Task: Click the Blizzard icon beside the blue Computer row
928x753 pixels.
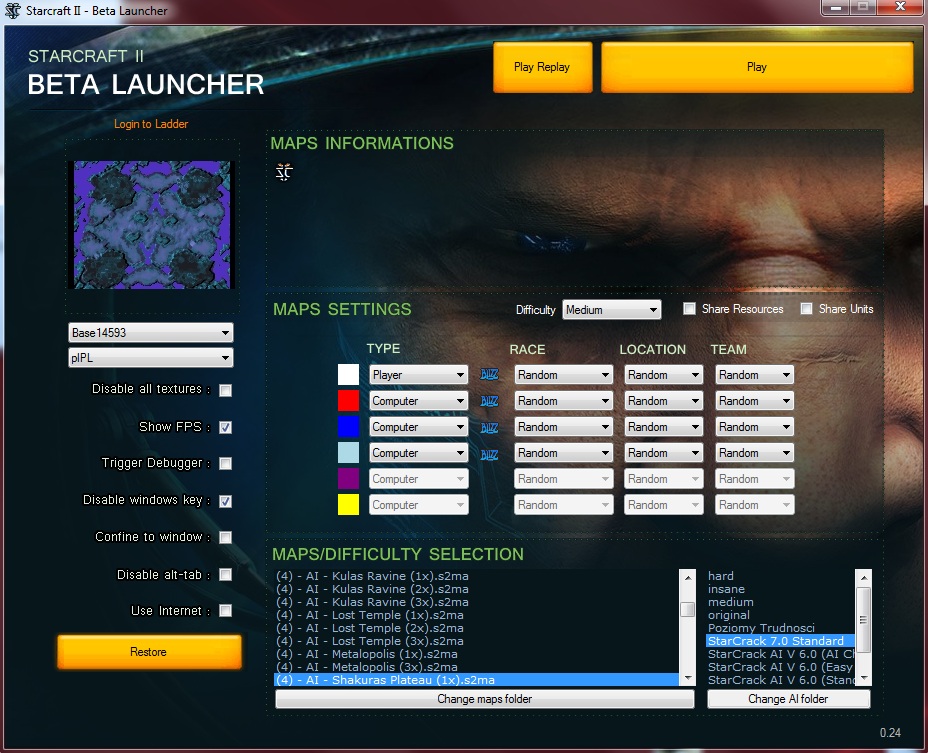Action: [x=489, y=427]
